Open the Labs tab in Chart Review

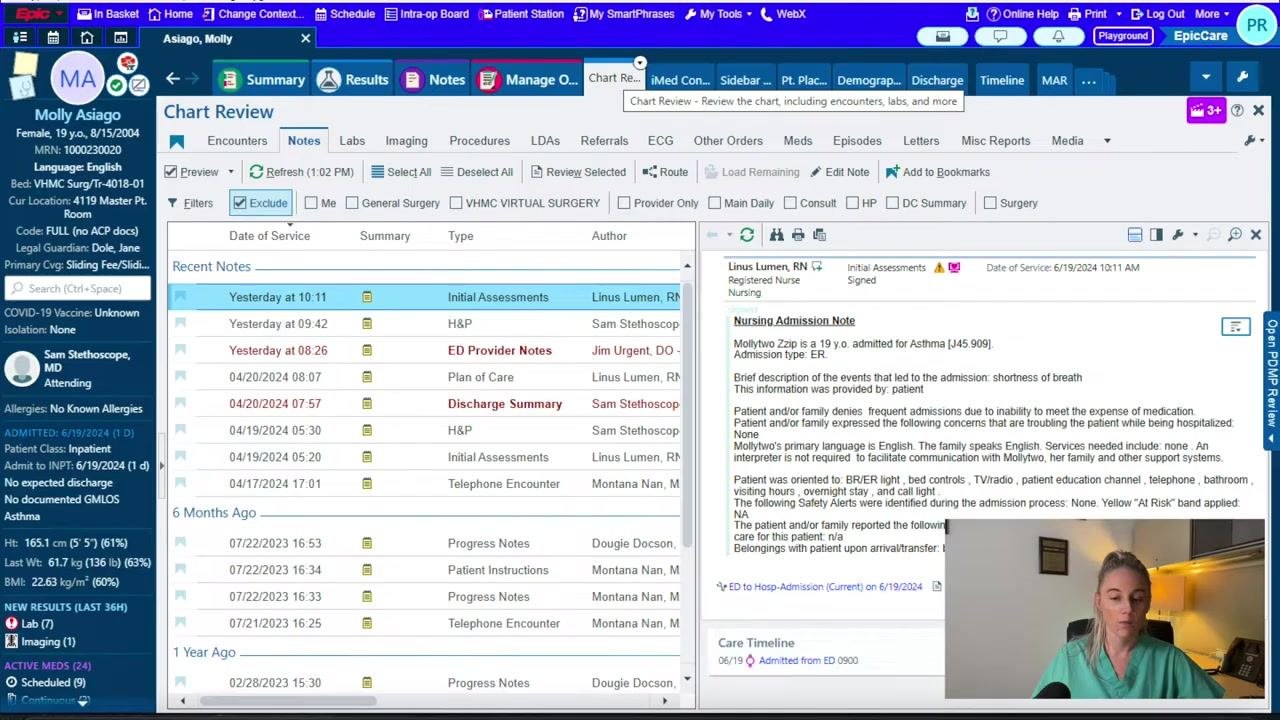coord(352,141)
